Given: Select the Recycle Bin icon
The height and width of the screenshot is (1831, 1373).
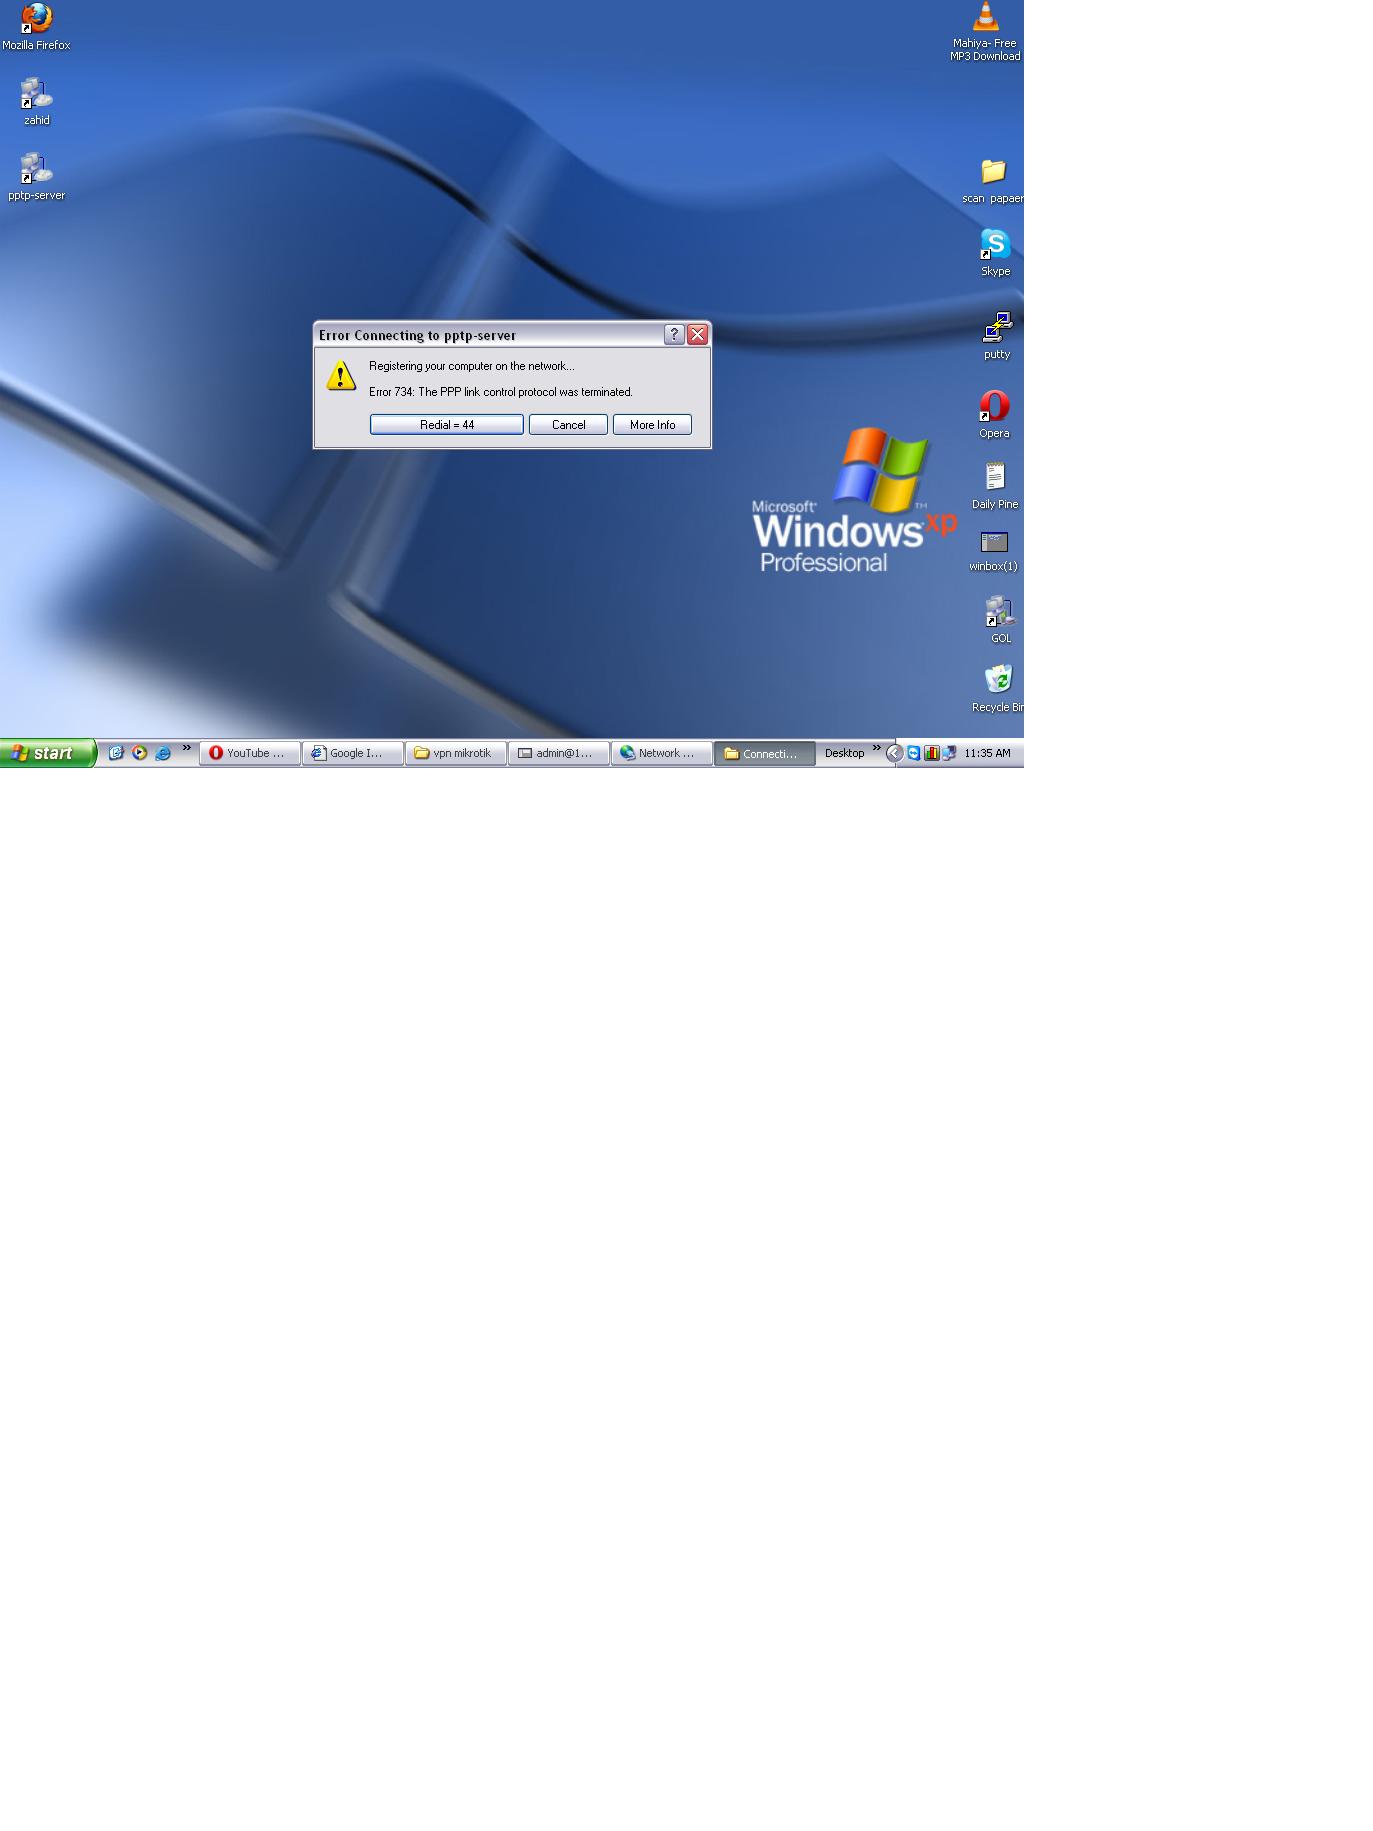Looking at the screenshot, I should point(997,689).
